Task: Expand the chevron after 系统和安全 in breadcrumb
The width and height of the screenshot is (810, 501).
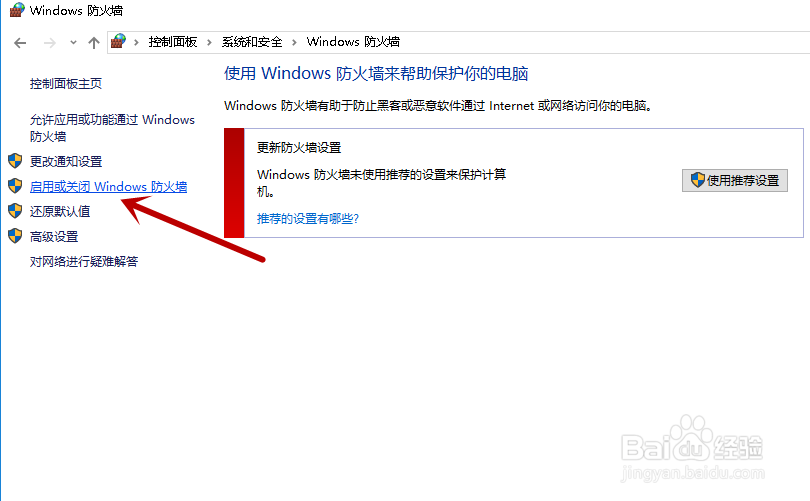Action: pos(294,42)
